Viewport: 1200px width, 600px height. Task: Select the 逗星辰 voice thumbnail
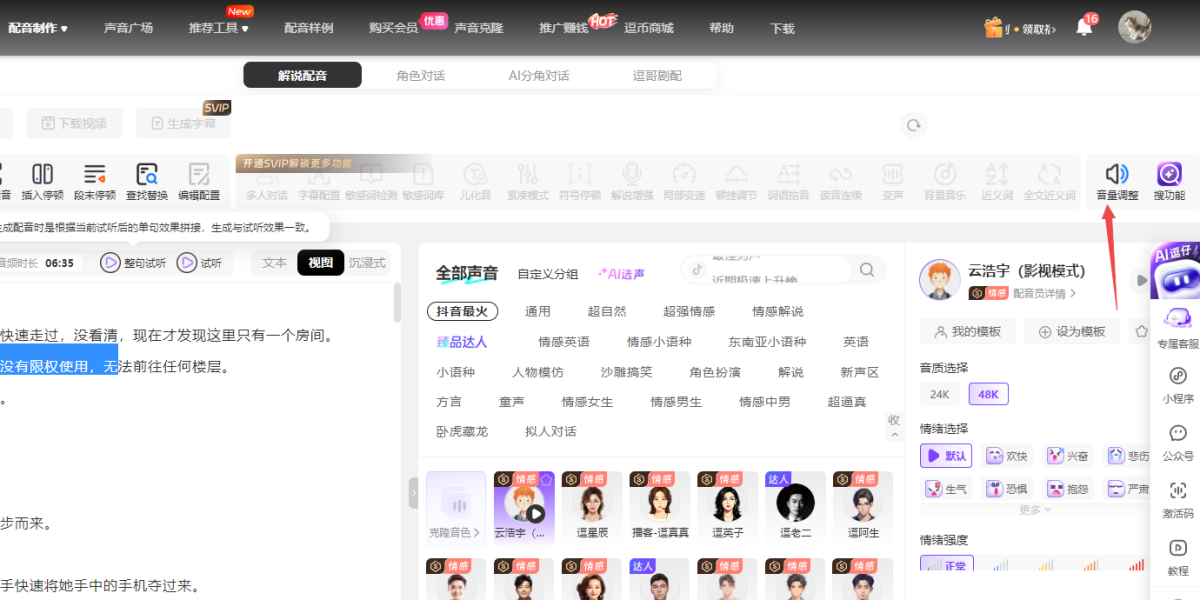[x=592, y=506]
